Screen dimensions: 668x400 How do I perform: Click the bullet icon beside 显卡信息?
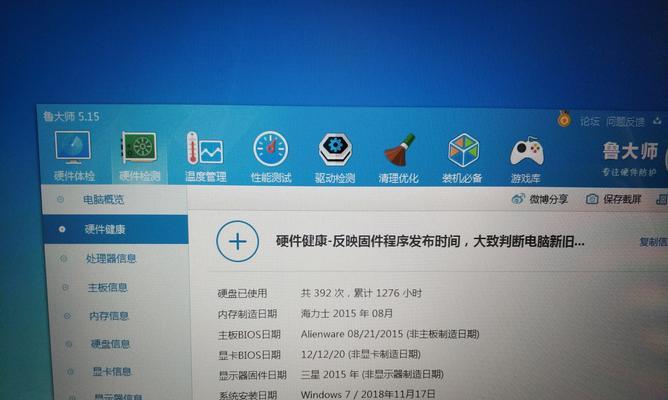(x=70, y=371)
